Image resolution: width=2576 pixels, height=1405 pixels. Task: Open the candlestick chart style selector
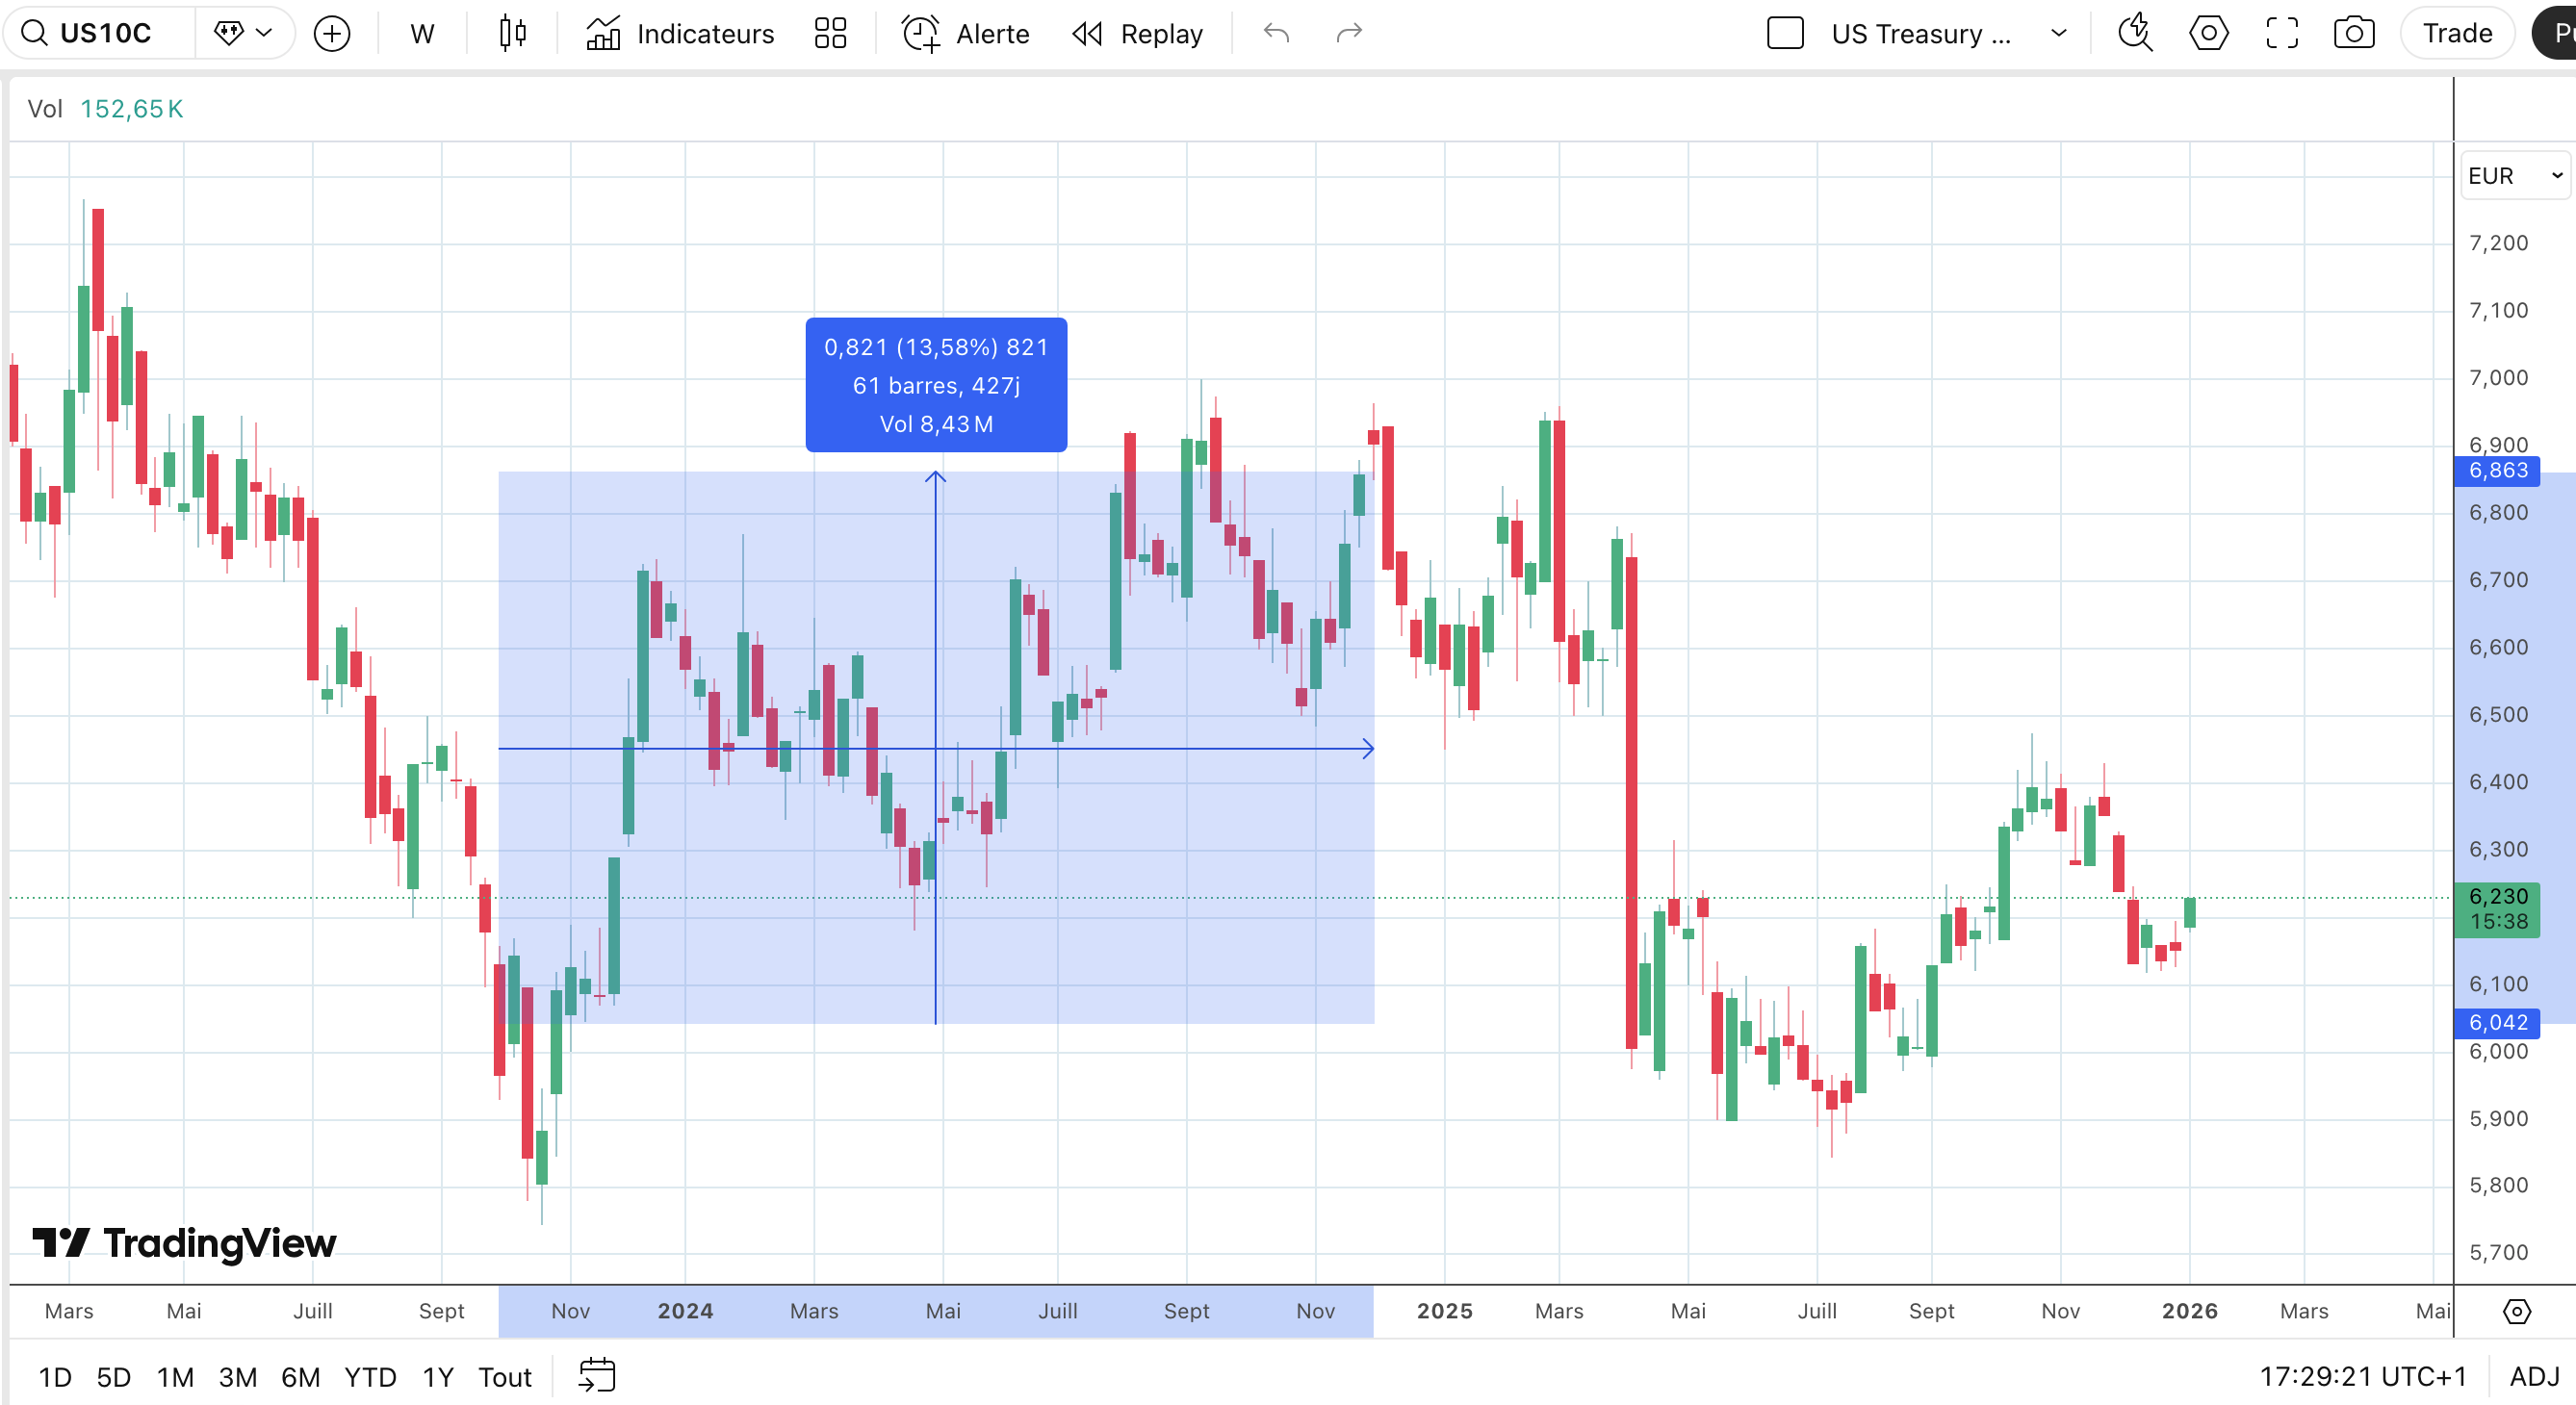[x=512, y=34]
